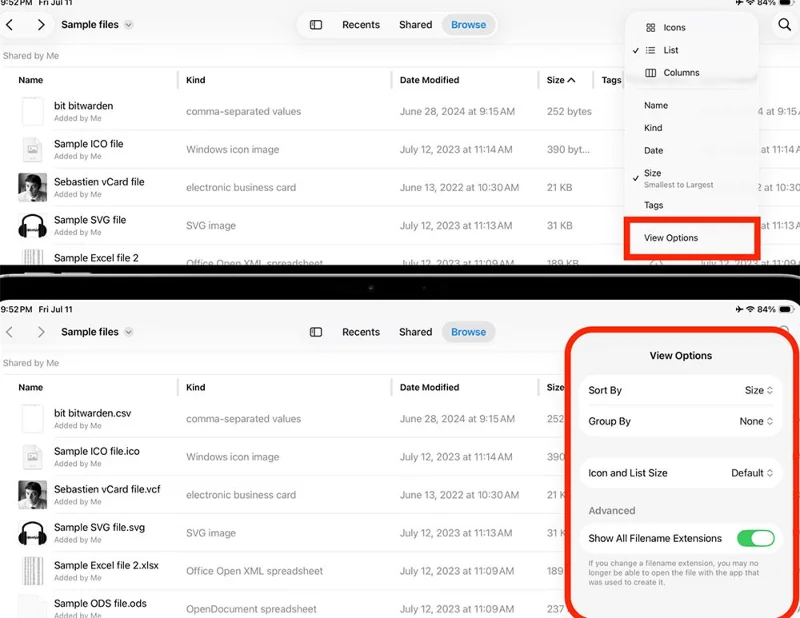Open the sidebar toggle icon
Screen dimensions: 800x618
tap(314, 25)
